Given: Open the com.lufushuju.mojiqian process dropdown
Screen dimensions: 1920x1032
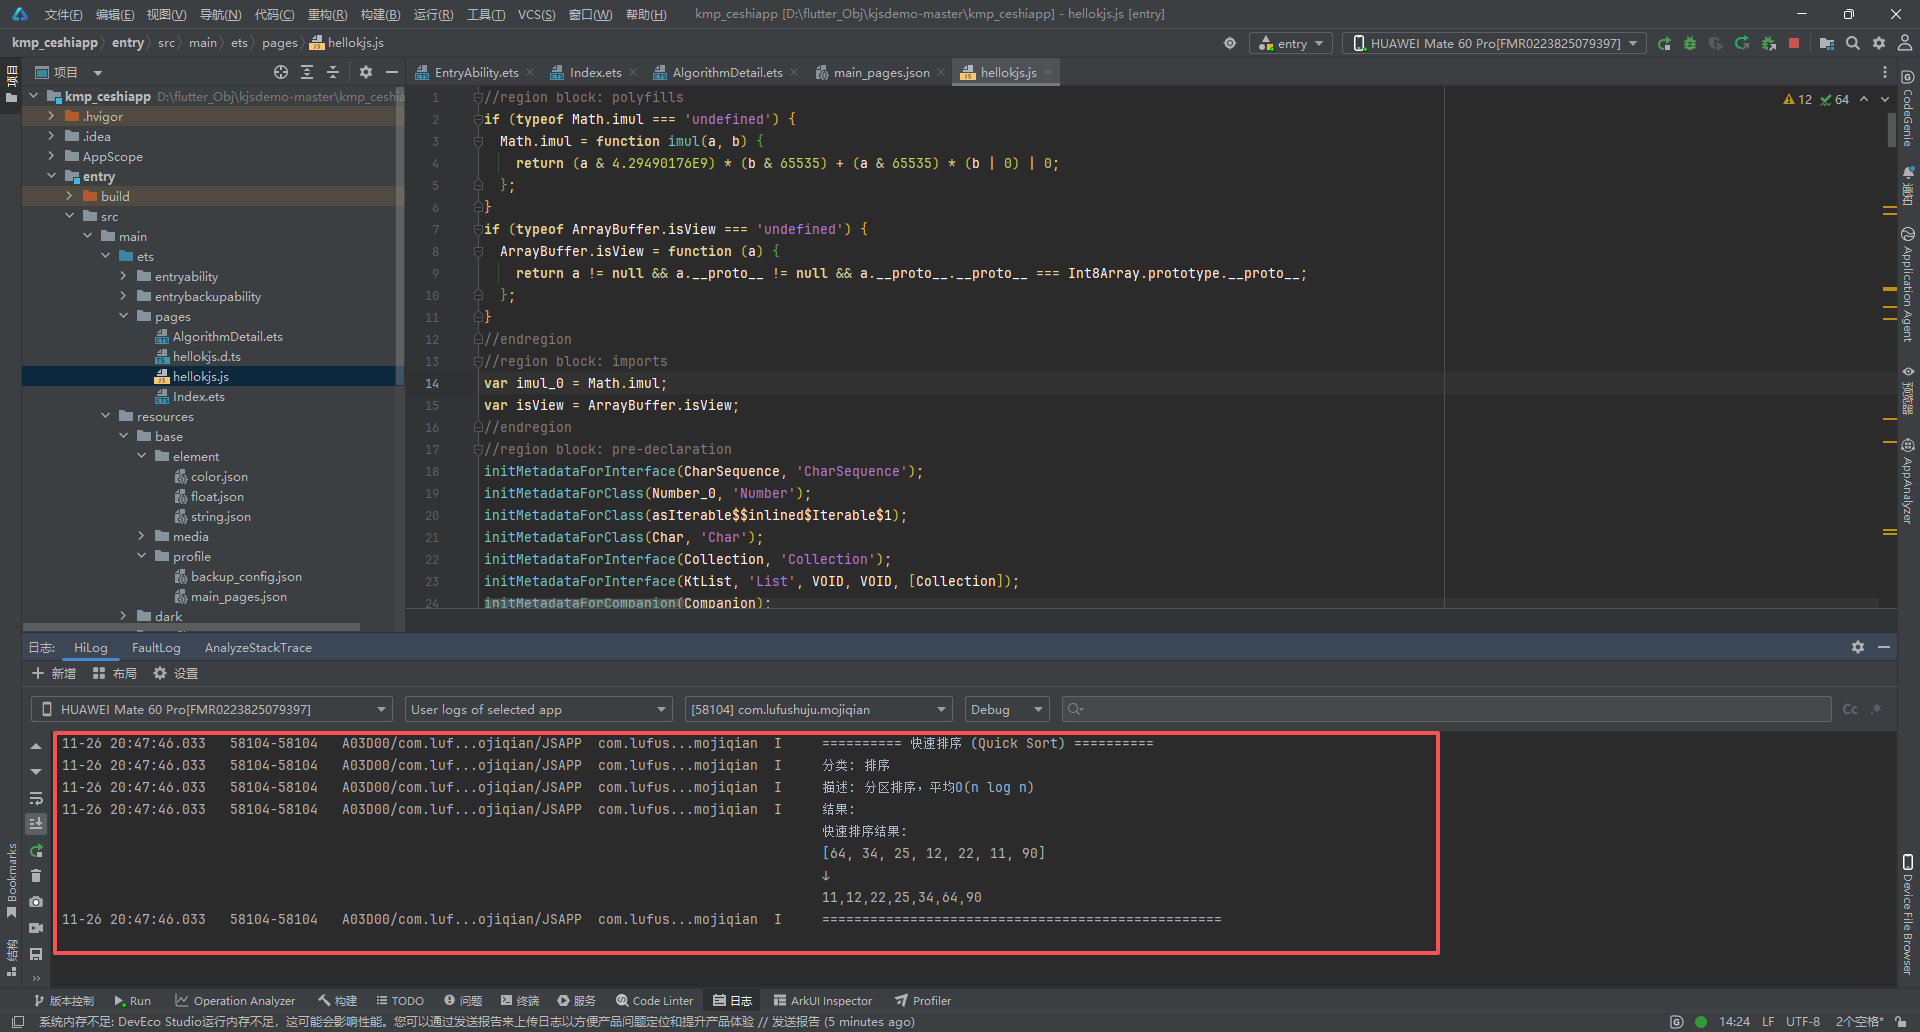Looking at the screenshot, I should 818,709.
